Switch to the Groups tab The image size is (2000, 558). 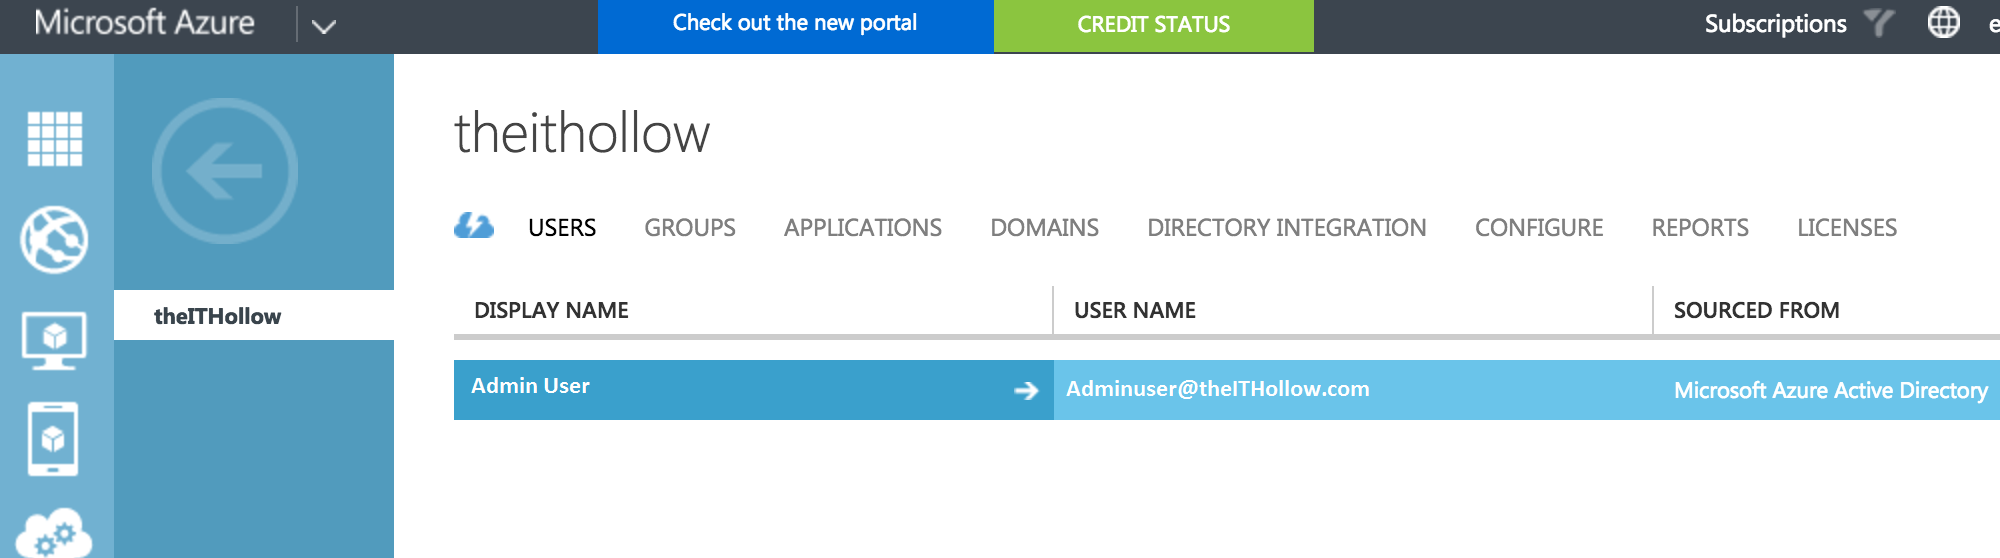pos(689,228)
